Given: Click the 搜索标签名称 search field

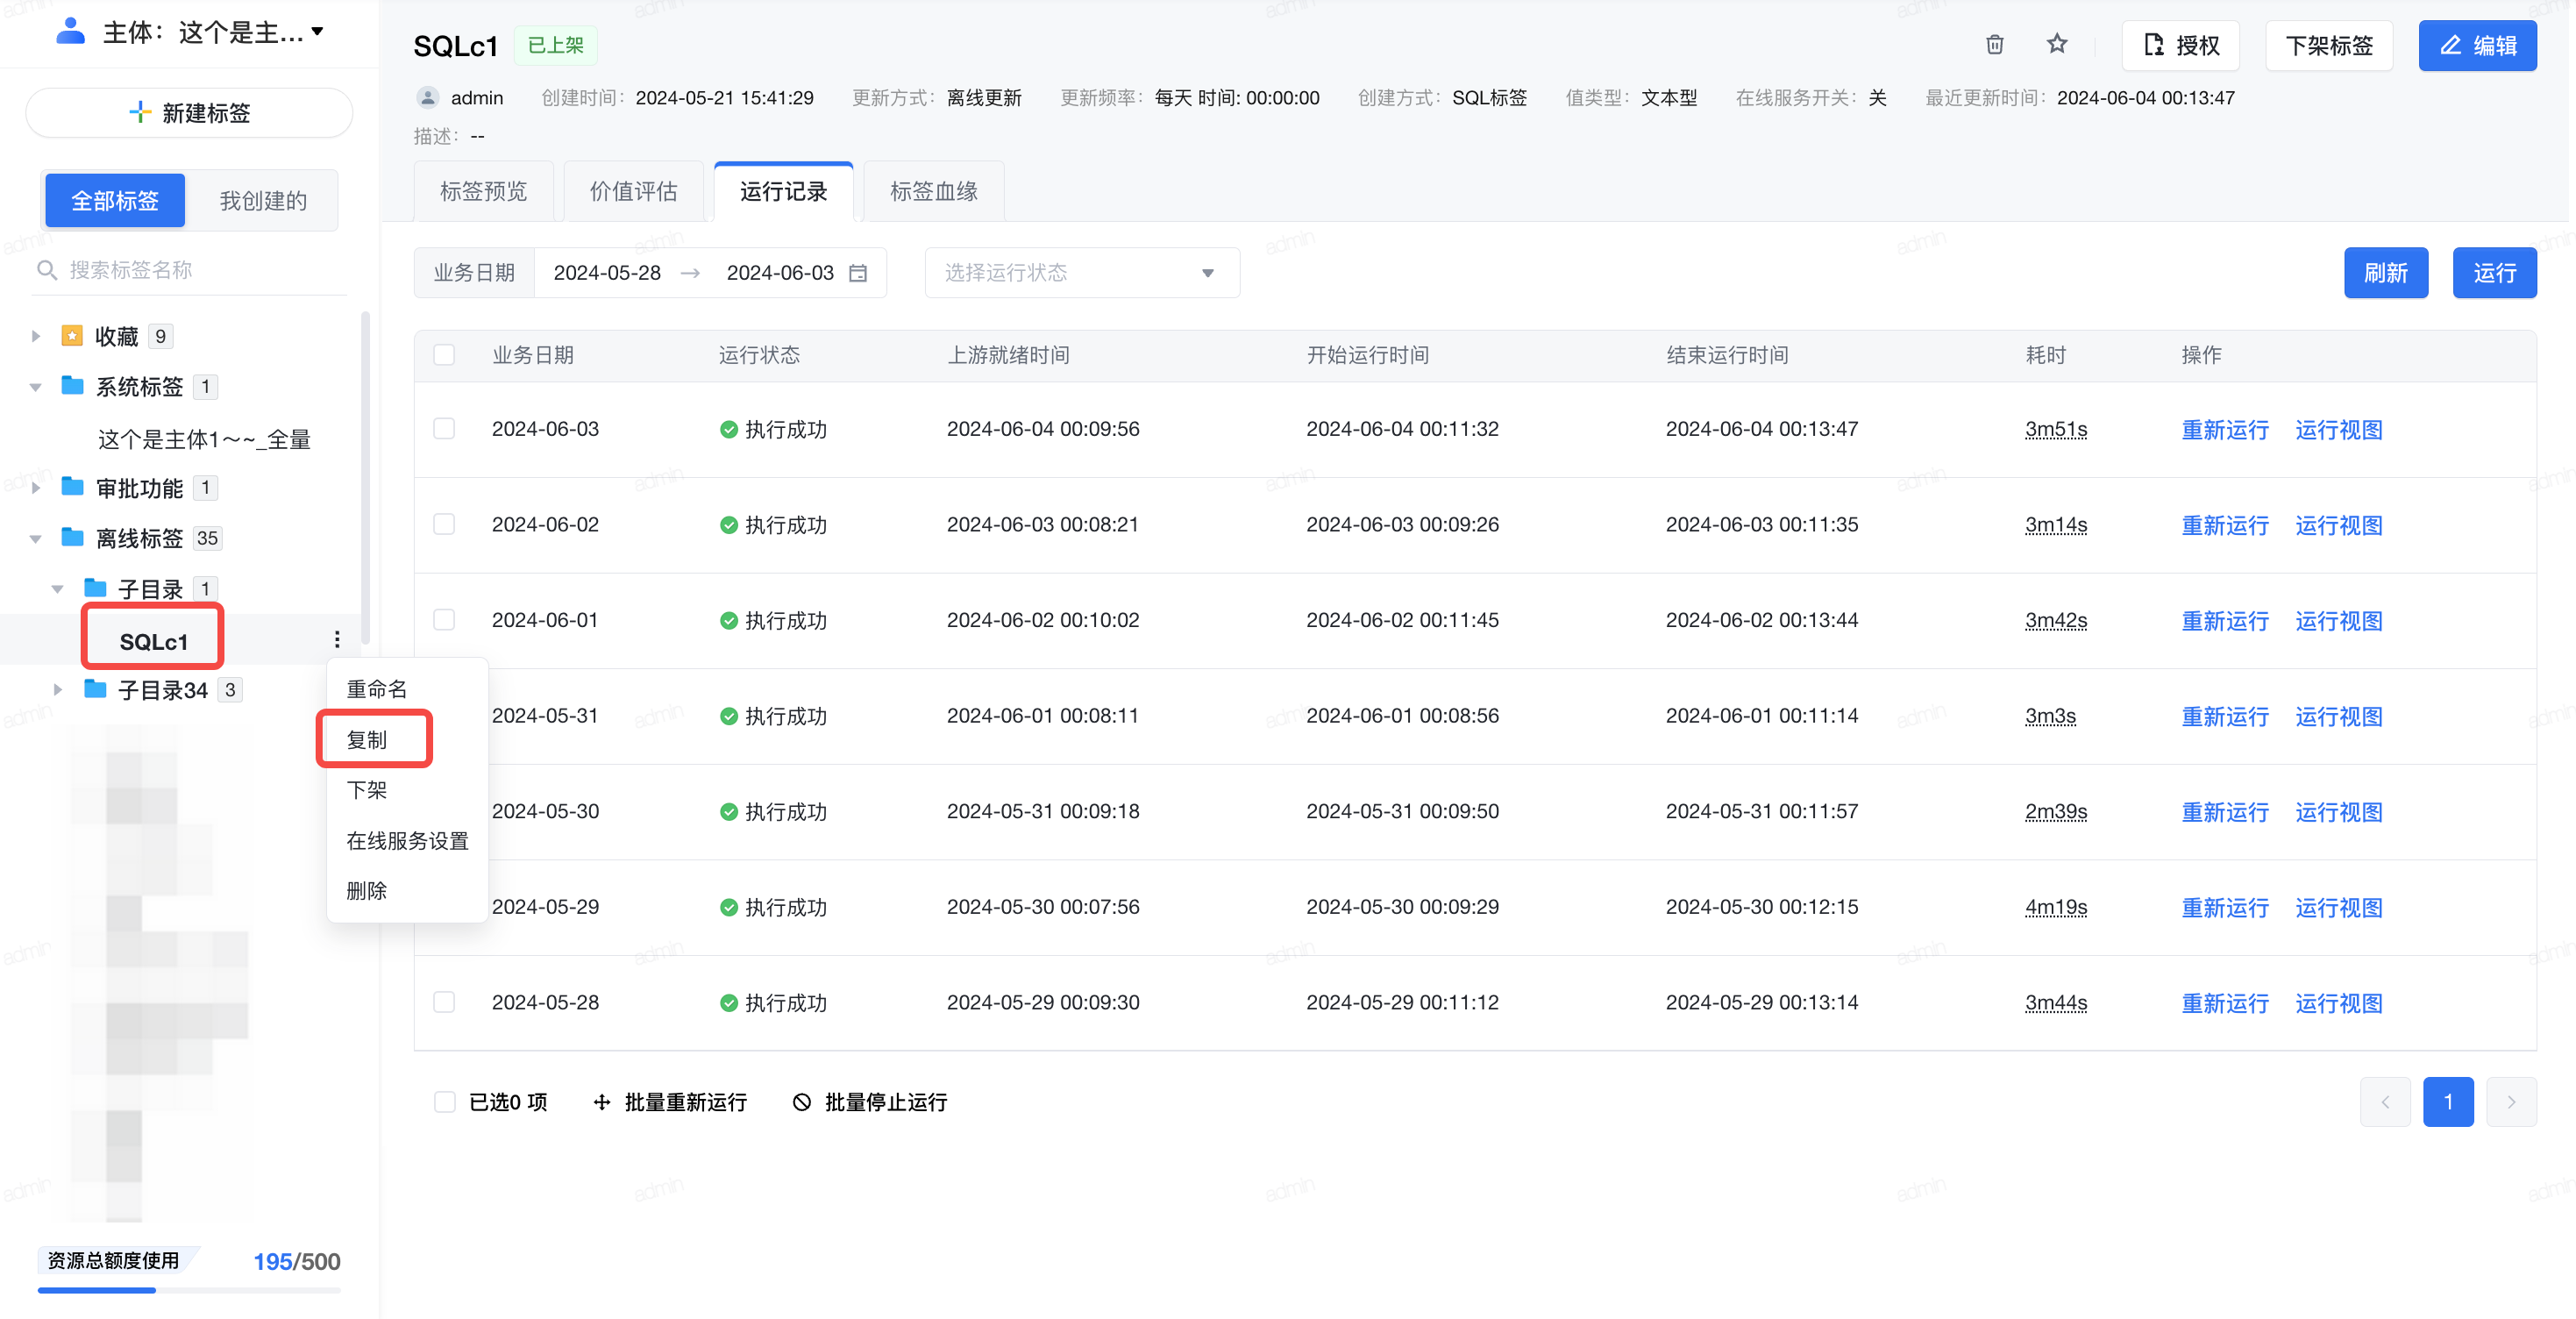Looking at the screenshot, I should coord(190,270).
